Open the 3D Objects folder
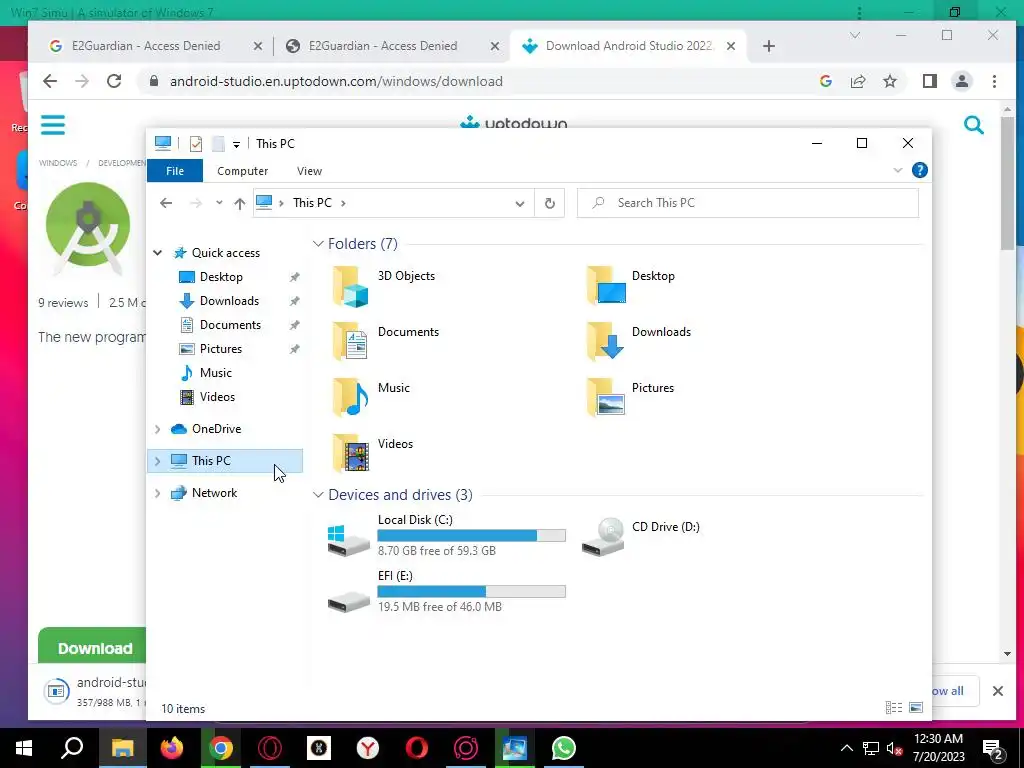This screenshot has height=768, width=1024. (383, 286)
